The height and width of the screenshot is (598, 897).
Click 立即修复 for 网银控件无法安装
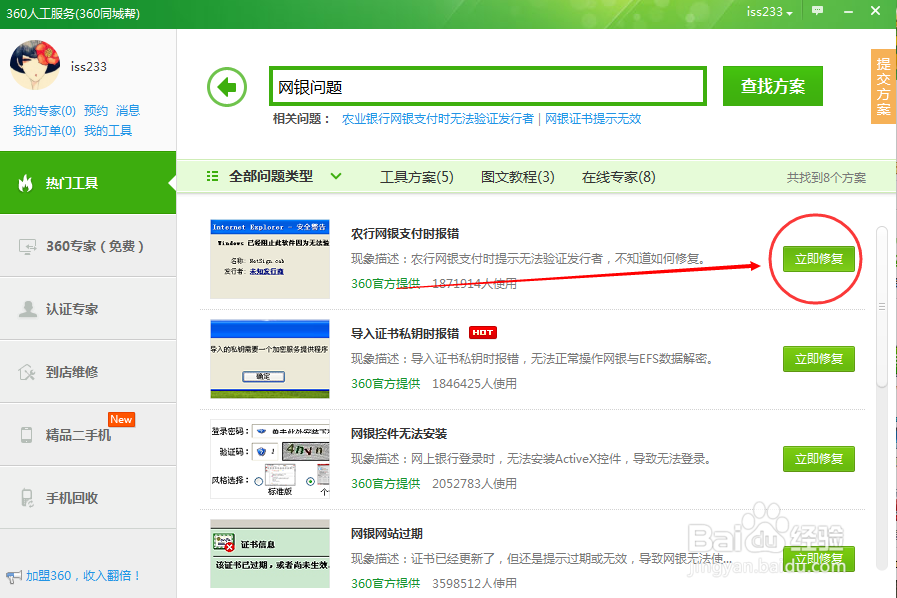coord(819,459)
